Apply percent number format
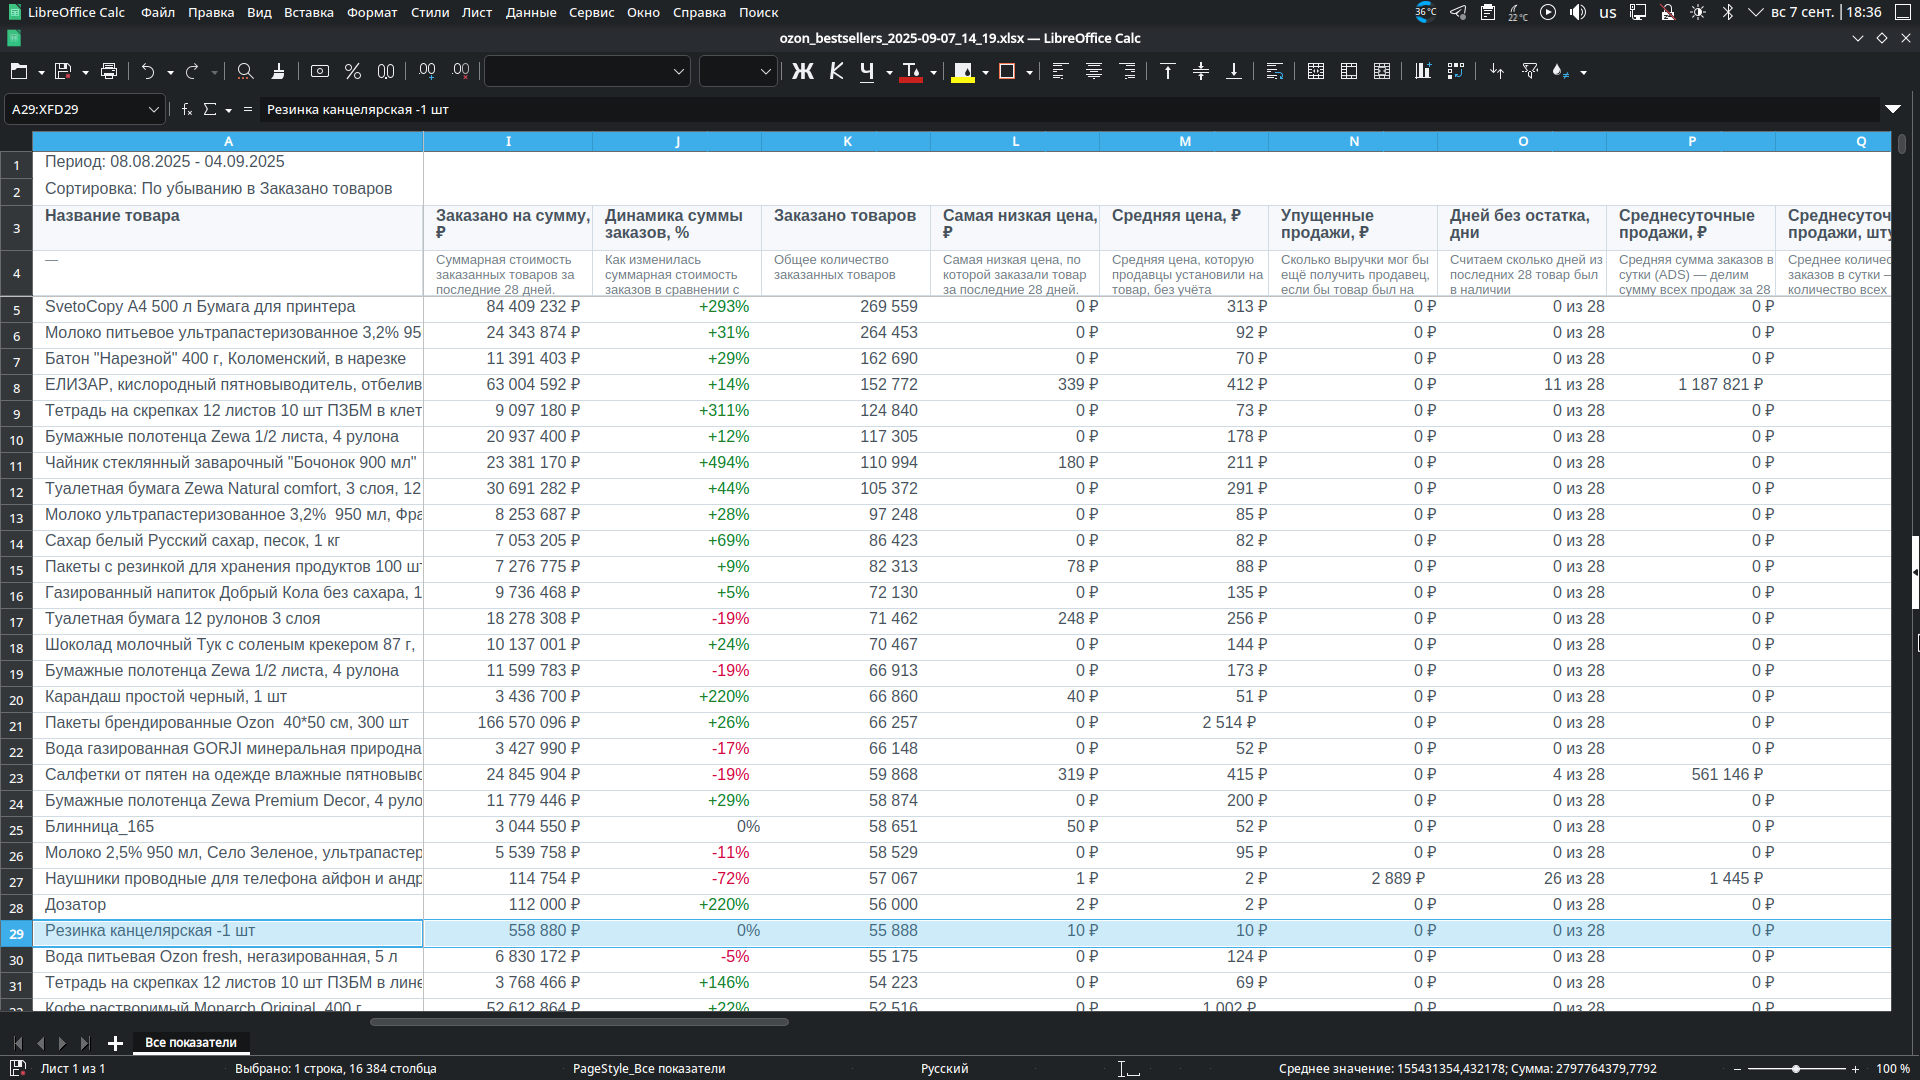This screenshot has height=1080, width=1920. pyautogui.click(x=353, y=71)
